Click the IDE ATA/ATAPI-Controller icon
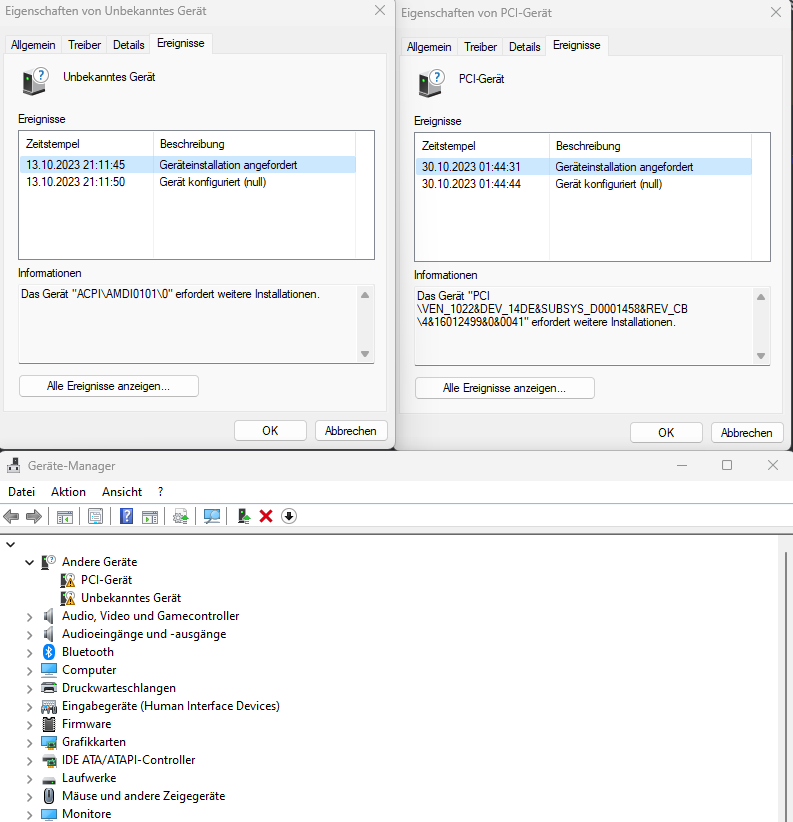Viewport: 793px width, 822px height. tap(49, 761)
